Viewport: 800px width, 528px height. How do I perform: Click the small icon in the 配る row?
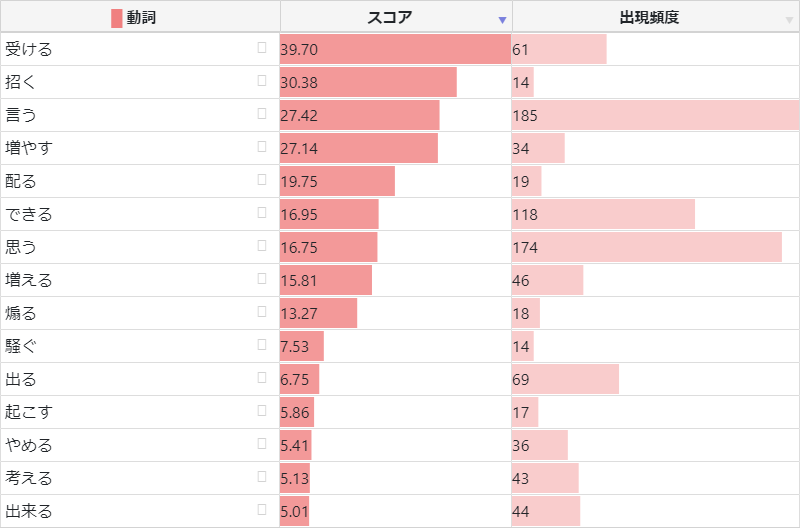tap(262, 179)
